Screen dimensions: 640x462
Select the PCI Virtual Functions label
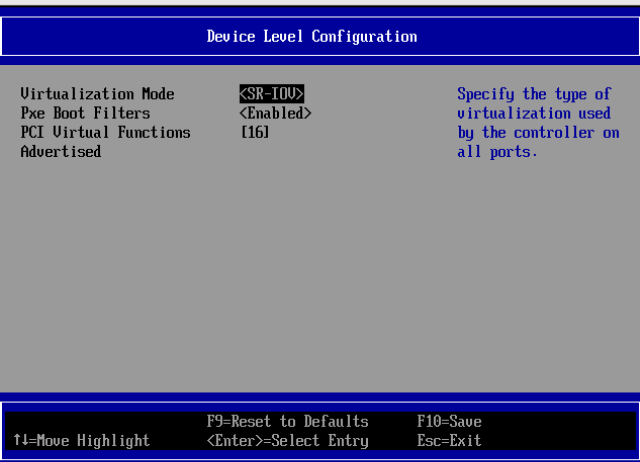105,132
